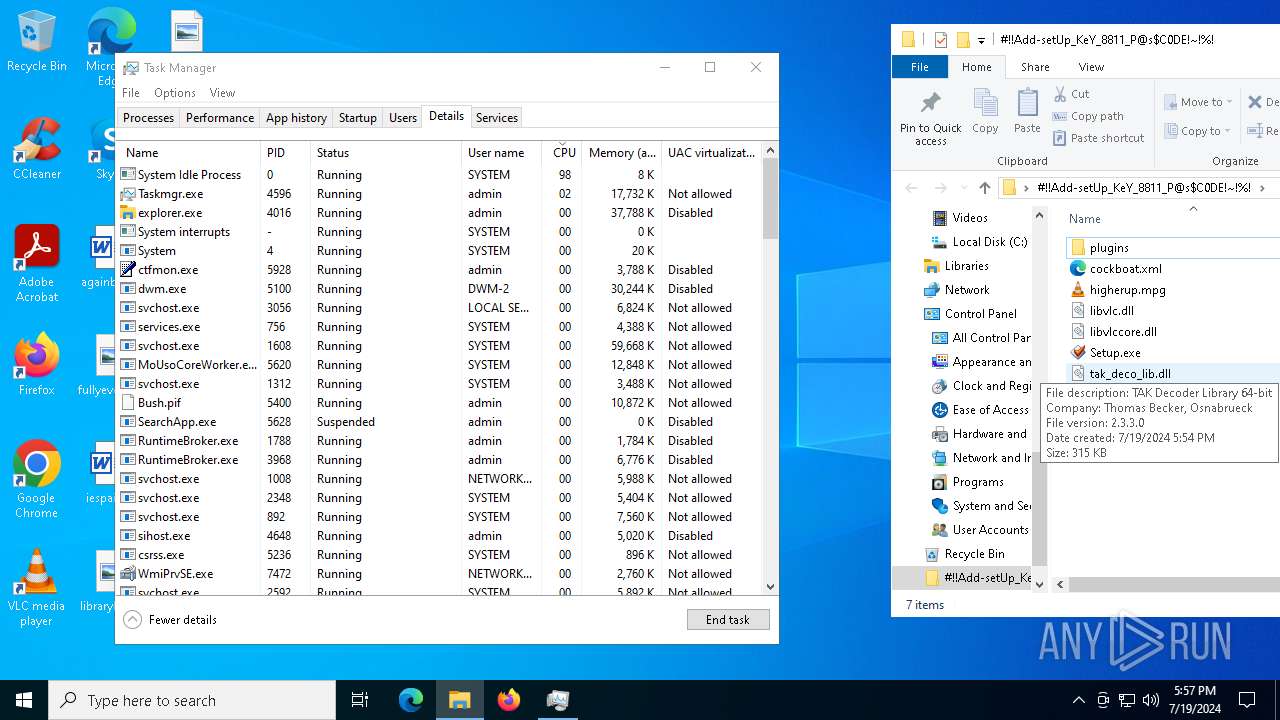Select Bush.pif process row
This screenshot has width=1280, height=720.
click(x=439, y=403)
